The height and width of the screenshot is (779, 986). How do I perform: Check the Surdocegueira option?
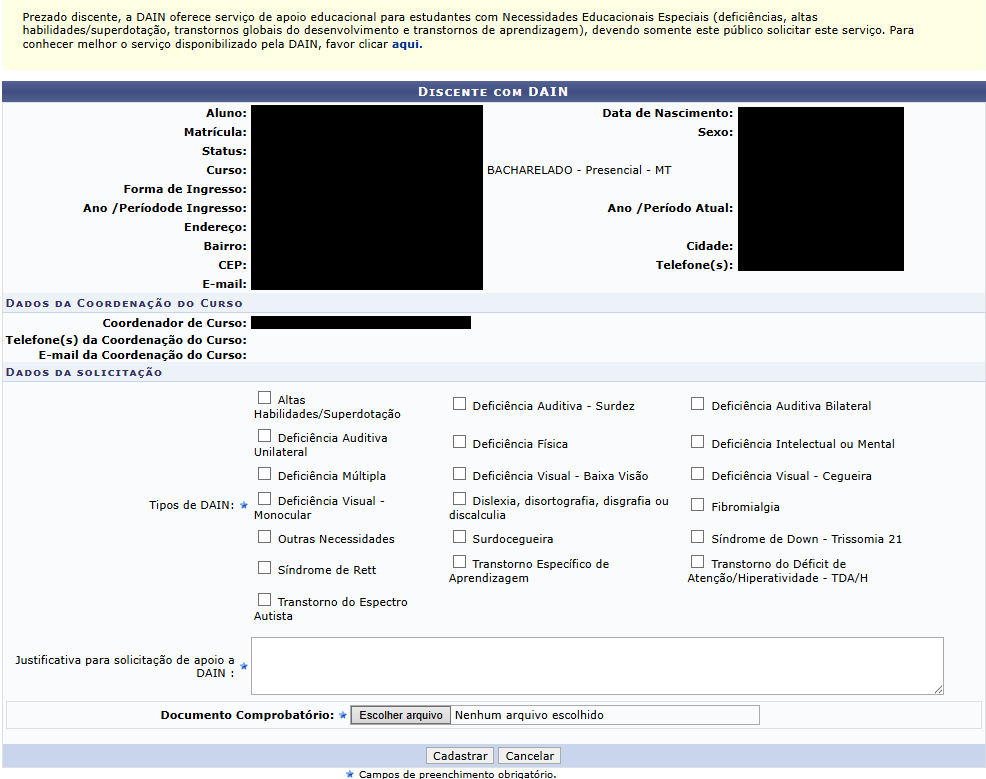pos(459,537)
